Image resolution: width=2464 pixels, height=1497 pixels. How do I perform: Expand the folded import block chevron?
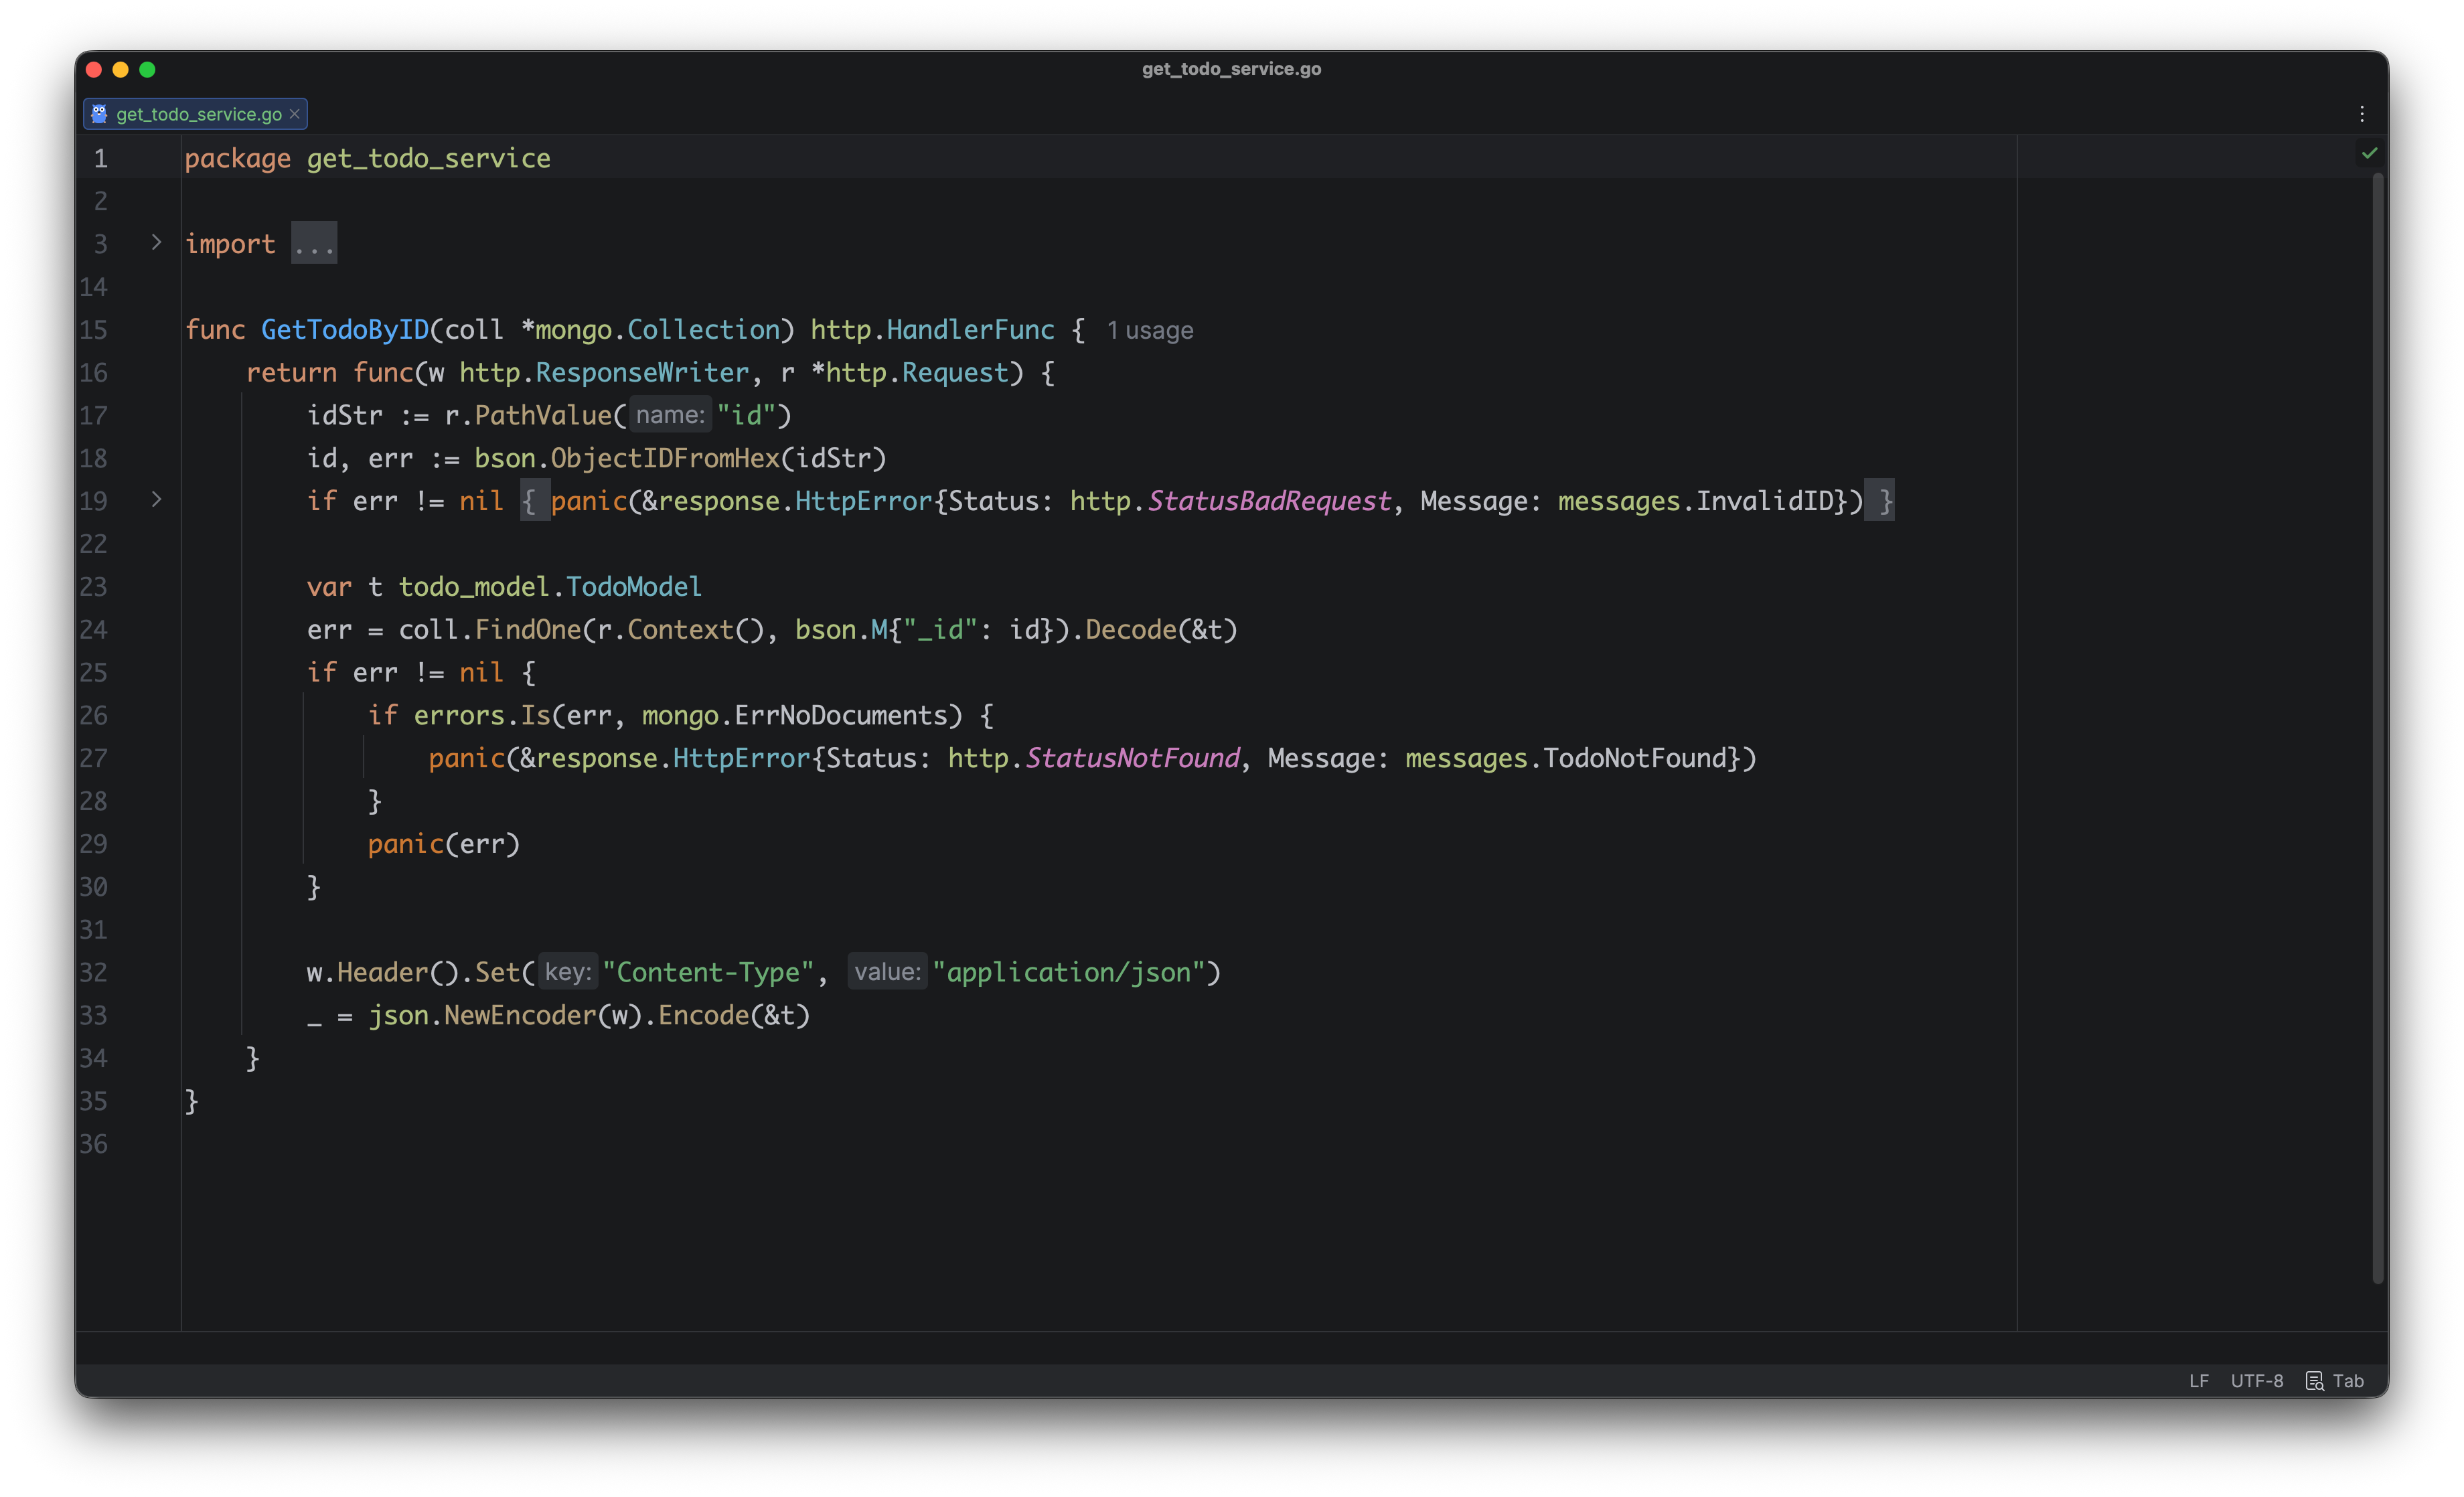click(156, 242)
